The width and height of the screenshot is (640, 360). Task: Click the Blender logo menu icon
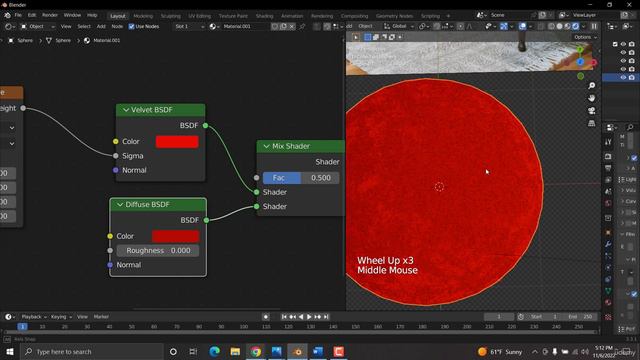point(8,15)
